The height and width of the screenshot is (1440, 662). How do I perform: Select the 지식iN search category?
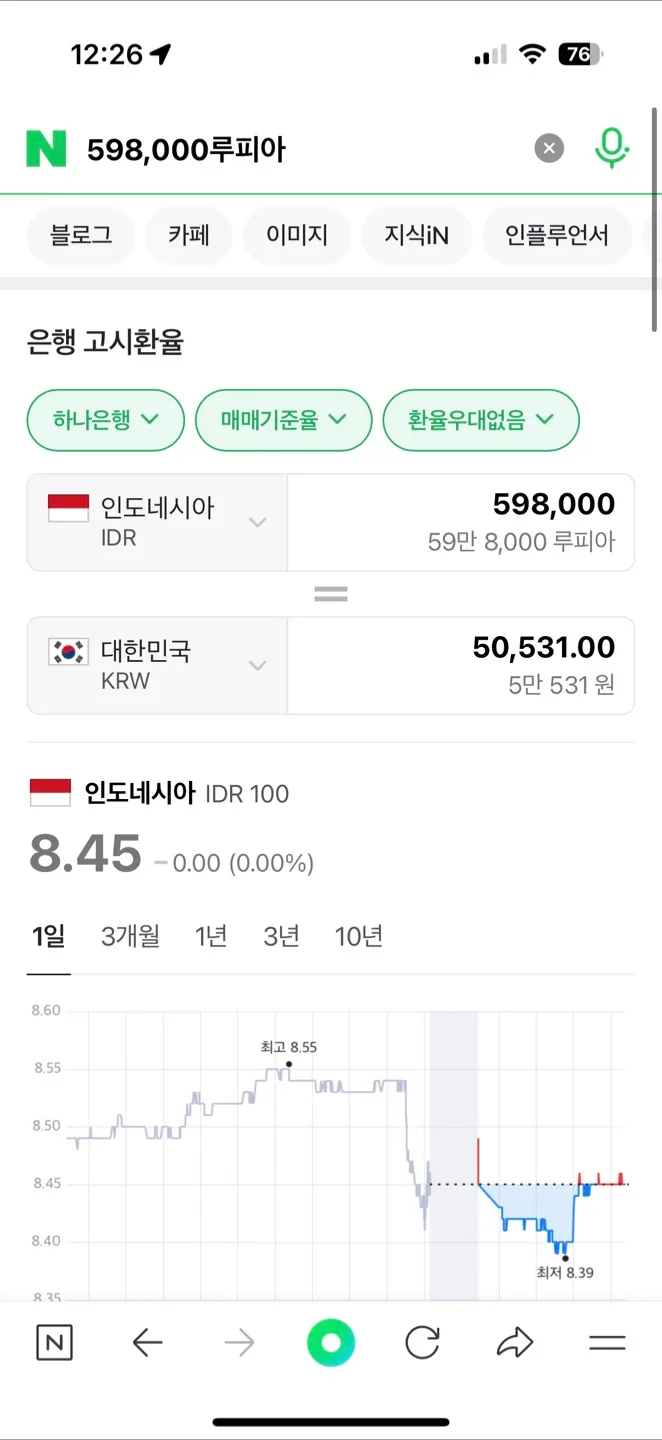(x=416, y=236)
